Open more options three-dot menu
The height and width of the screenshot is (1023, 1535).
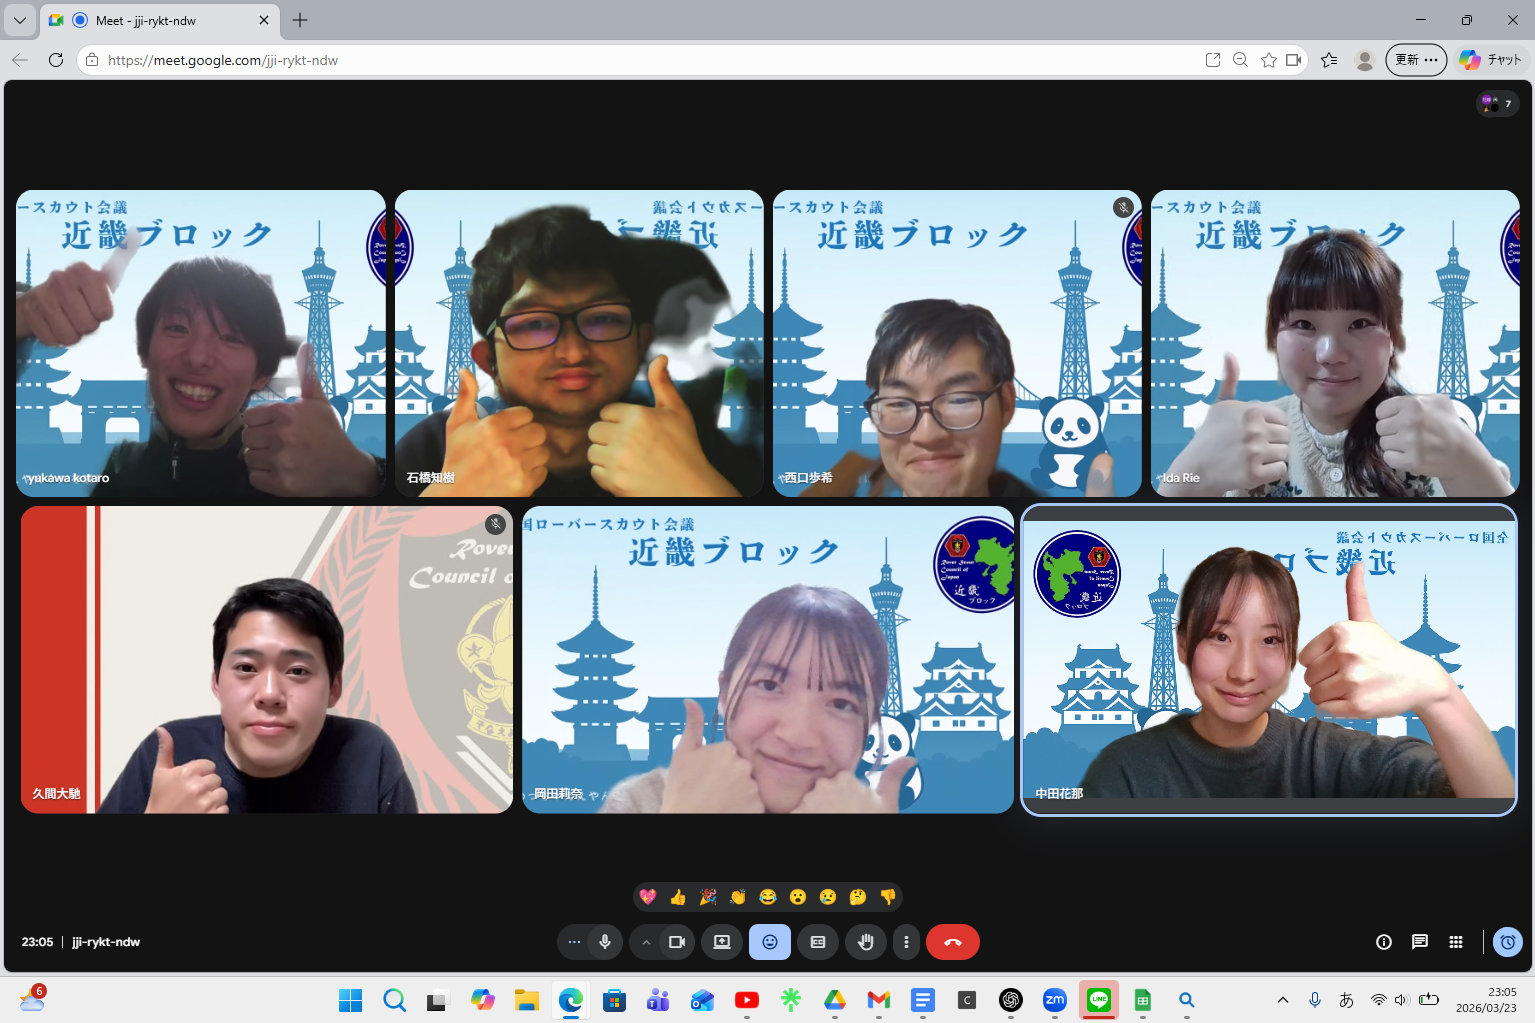point(906,942)
